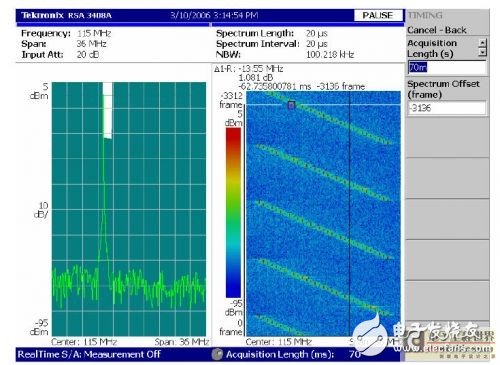This screenshot has height=365, width=500.
Task: Click the second chirp stripe in the spectrogram
Action: tap(323, 173)
